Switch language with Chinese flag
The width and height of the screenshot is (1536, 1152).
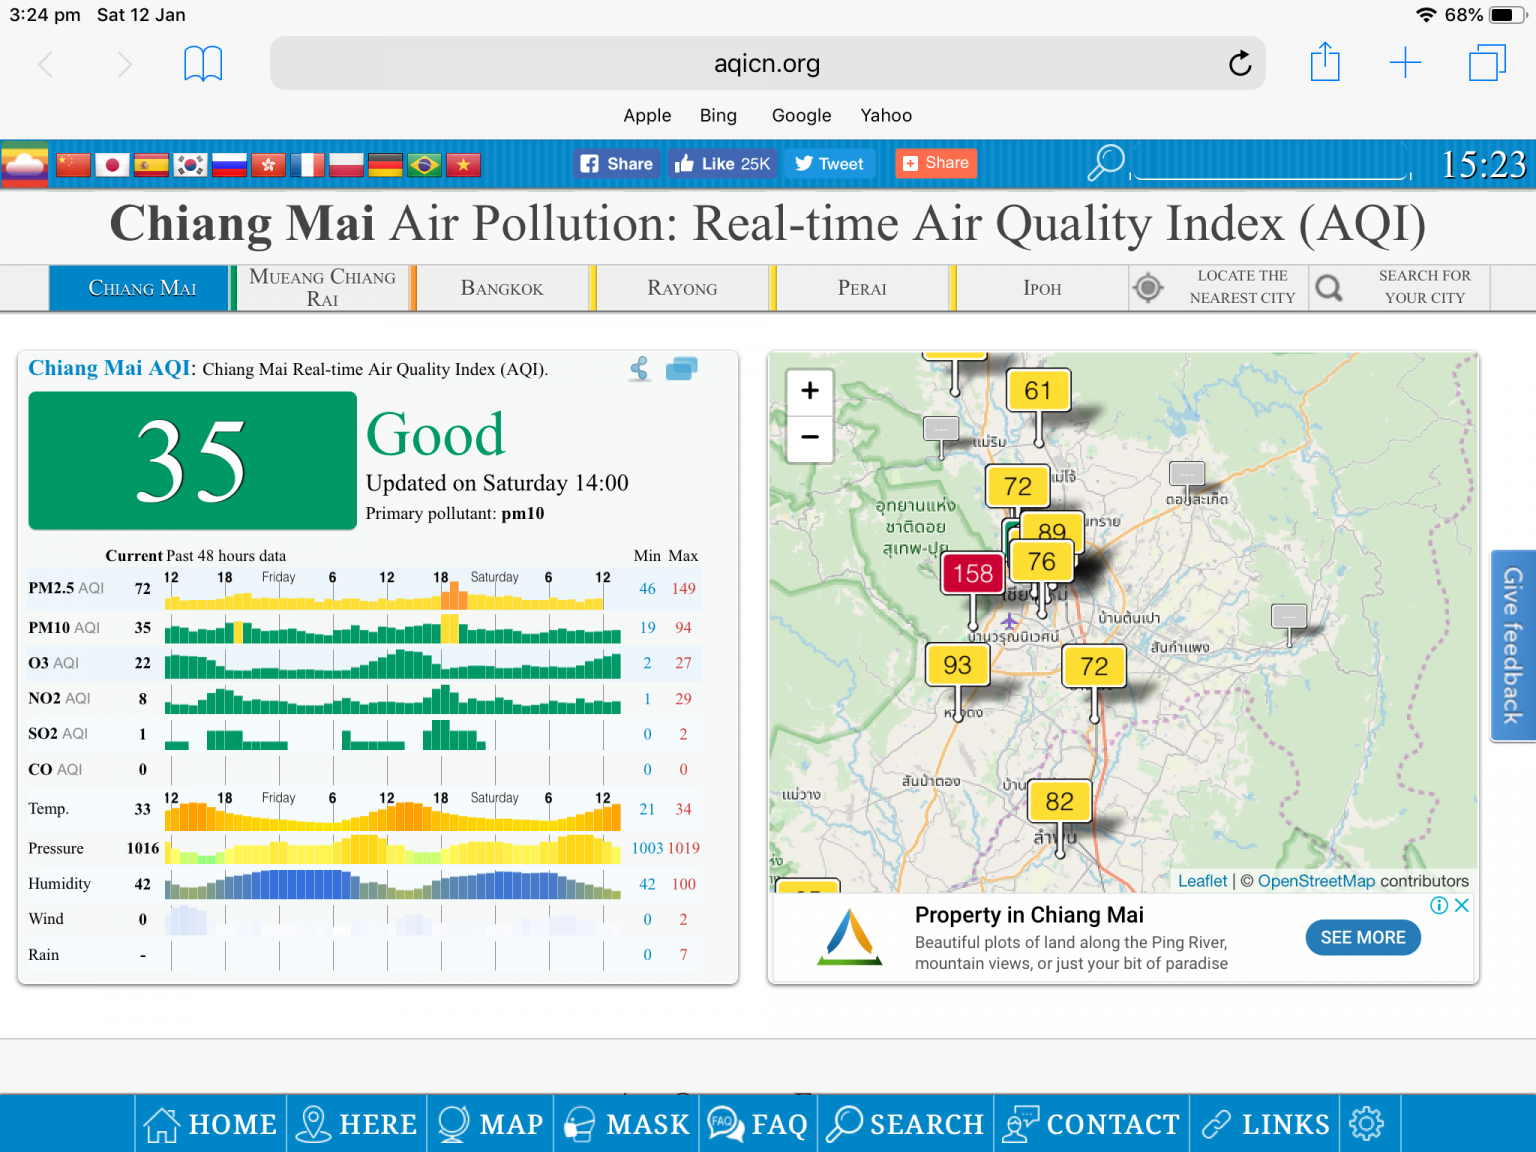pos(73,165)
